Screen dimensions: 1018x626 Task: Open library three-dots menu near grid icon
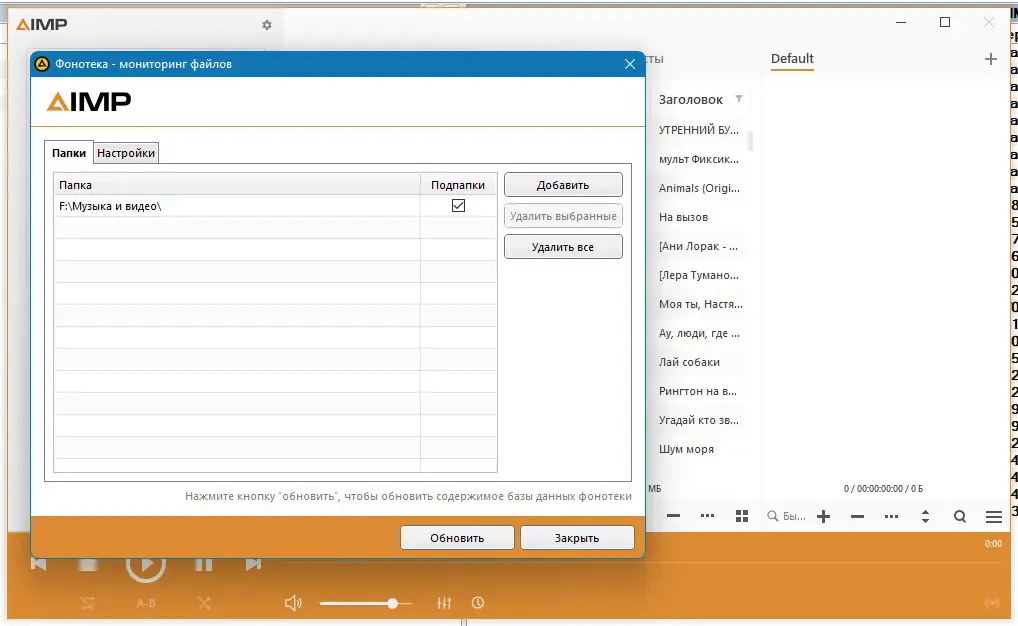708,516
